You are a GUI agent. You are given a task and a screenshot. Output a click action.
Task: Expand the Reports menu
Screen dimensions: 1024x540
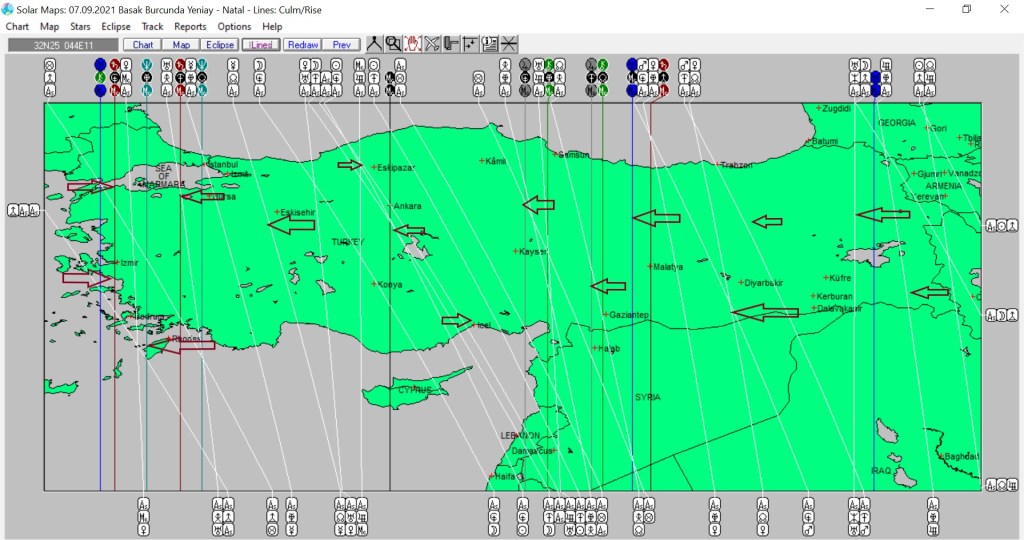tap(190, 26)
